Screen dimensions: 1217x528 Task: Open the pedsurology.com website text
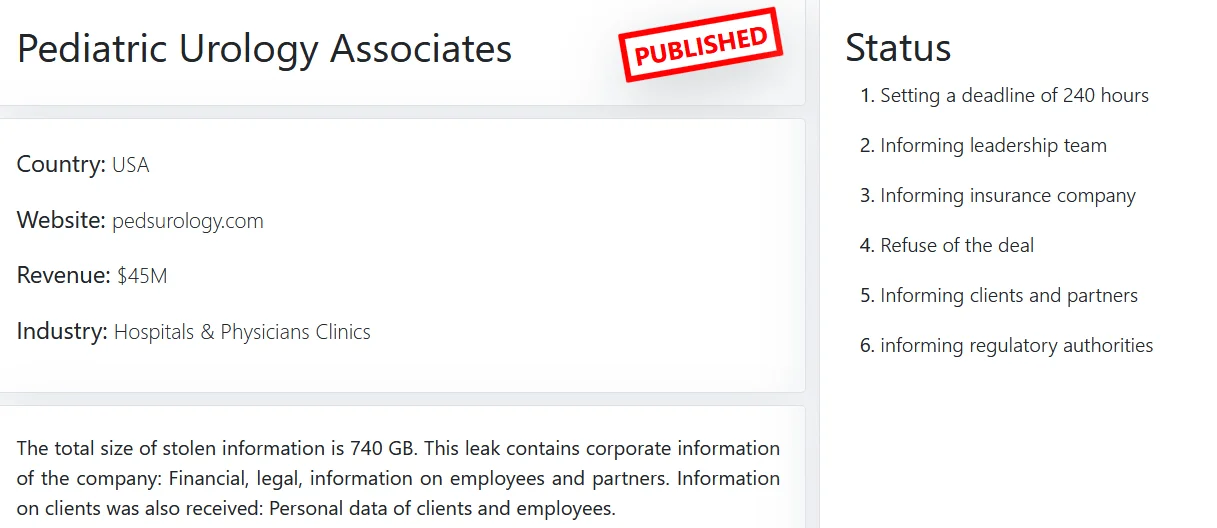(x=188, y=221)
